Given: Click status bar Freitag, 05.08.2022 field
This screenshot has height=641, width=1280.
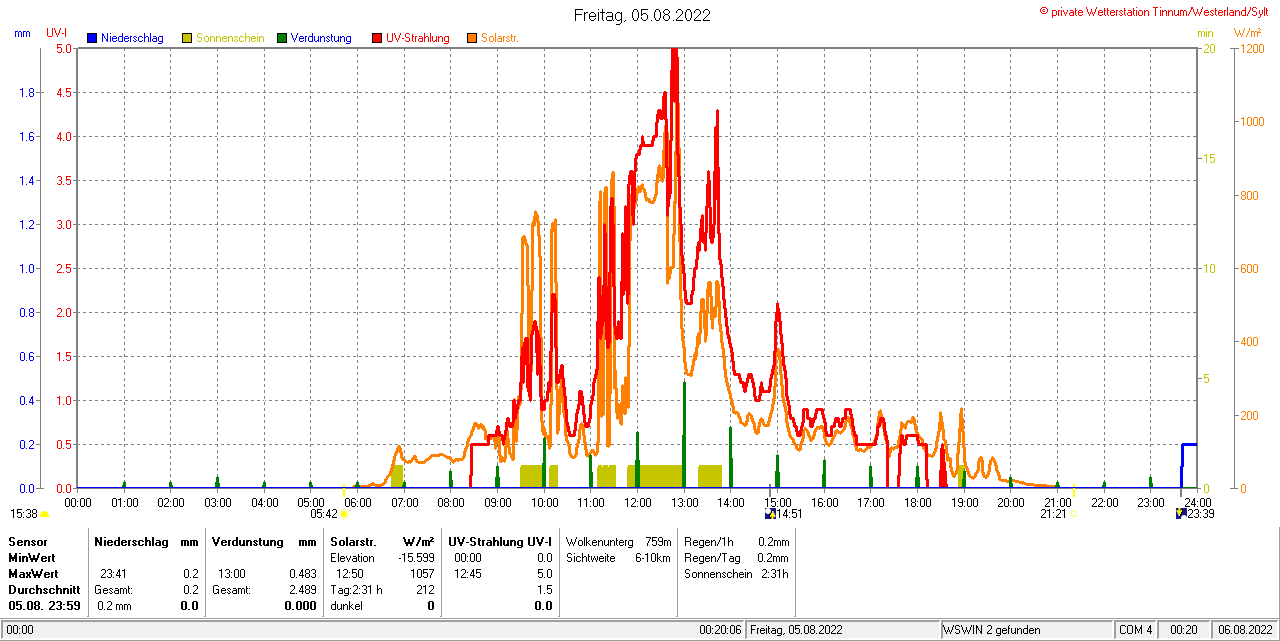Looking at the screenshot, I should click(x=843, y=630).
